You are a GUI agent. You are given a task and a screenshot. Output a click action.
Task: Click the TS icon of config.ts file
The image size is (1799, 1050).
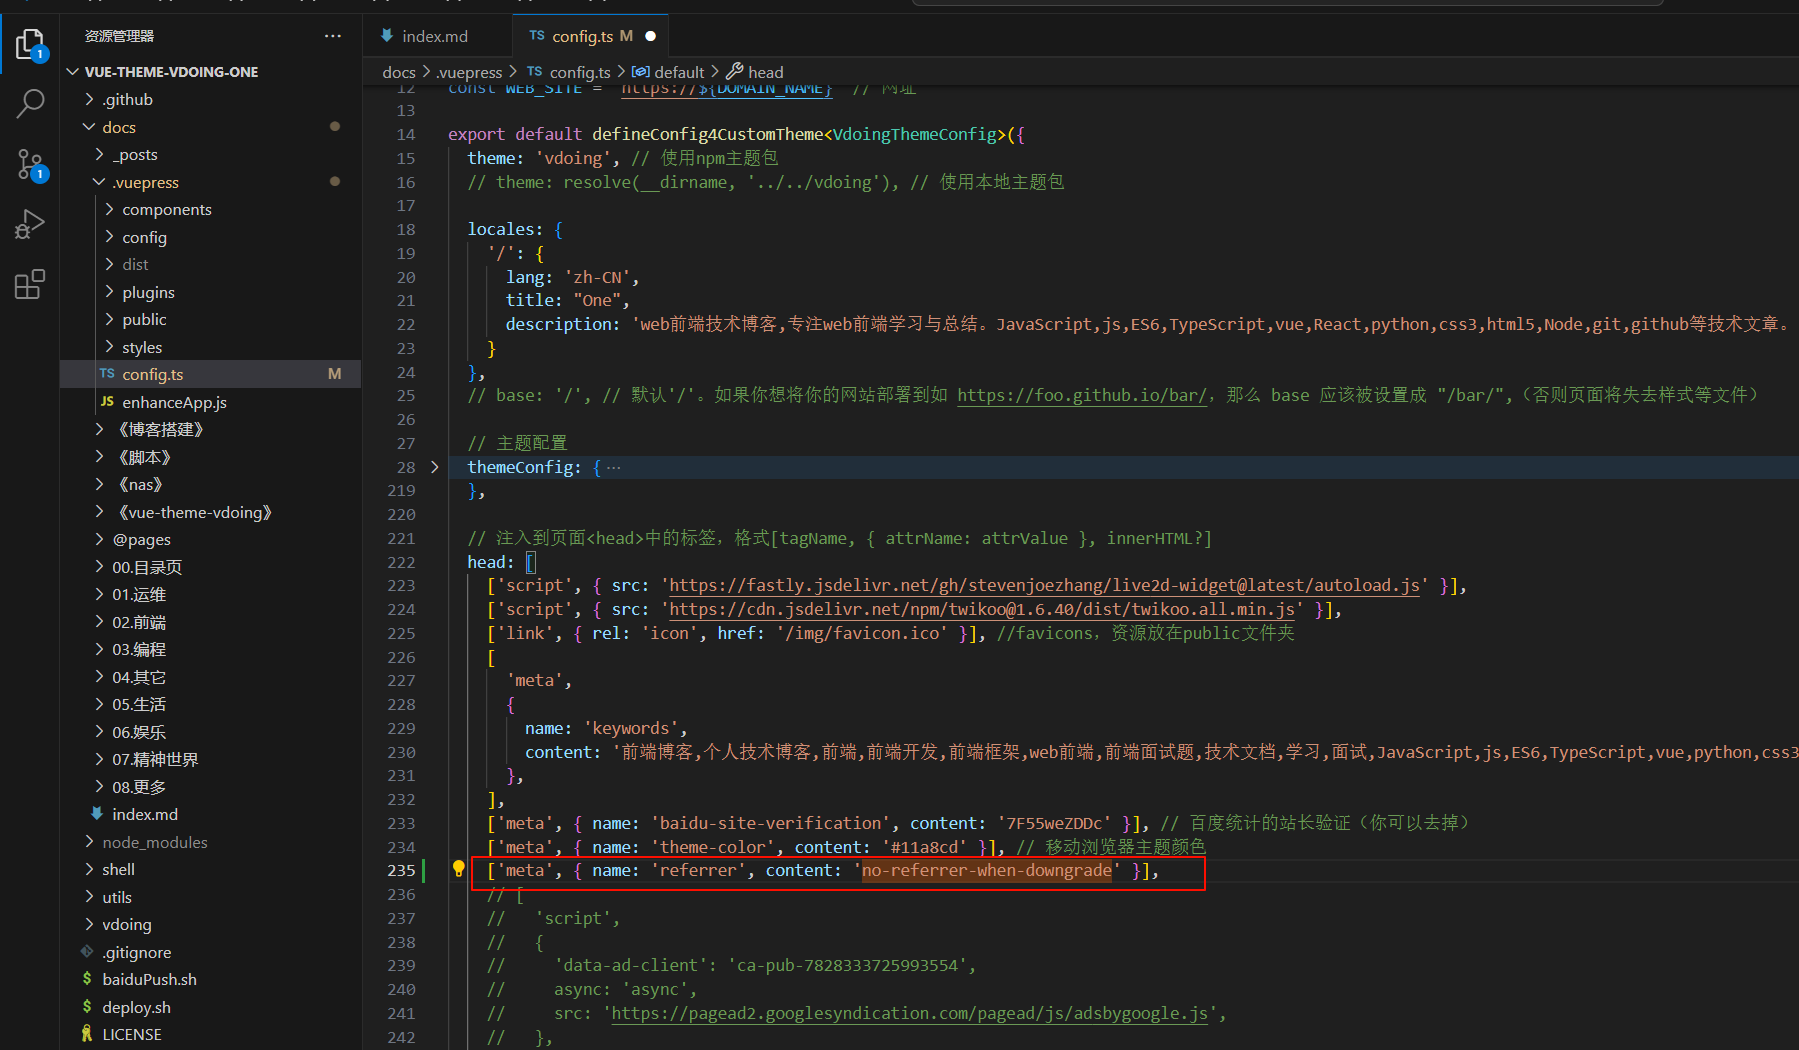pos(107,374)
